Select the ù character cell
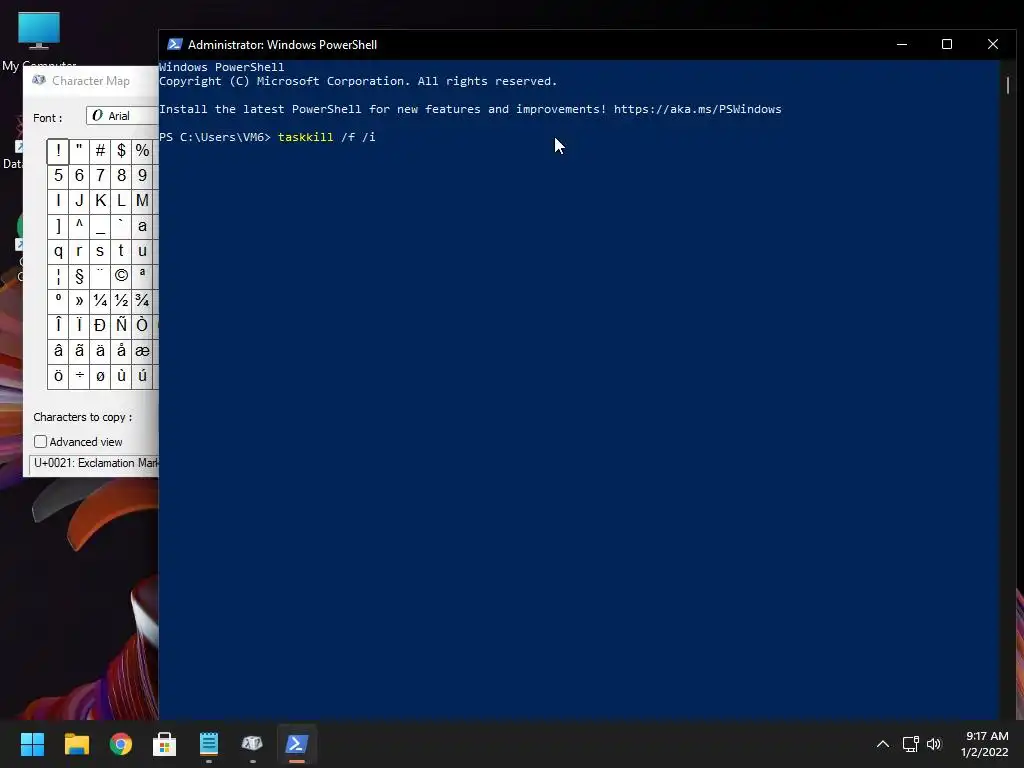Screen dimensions: 1024x768 121,376
